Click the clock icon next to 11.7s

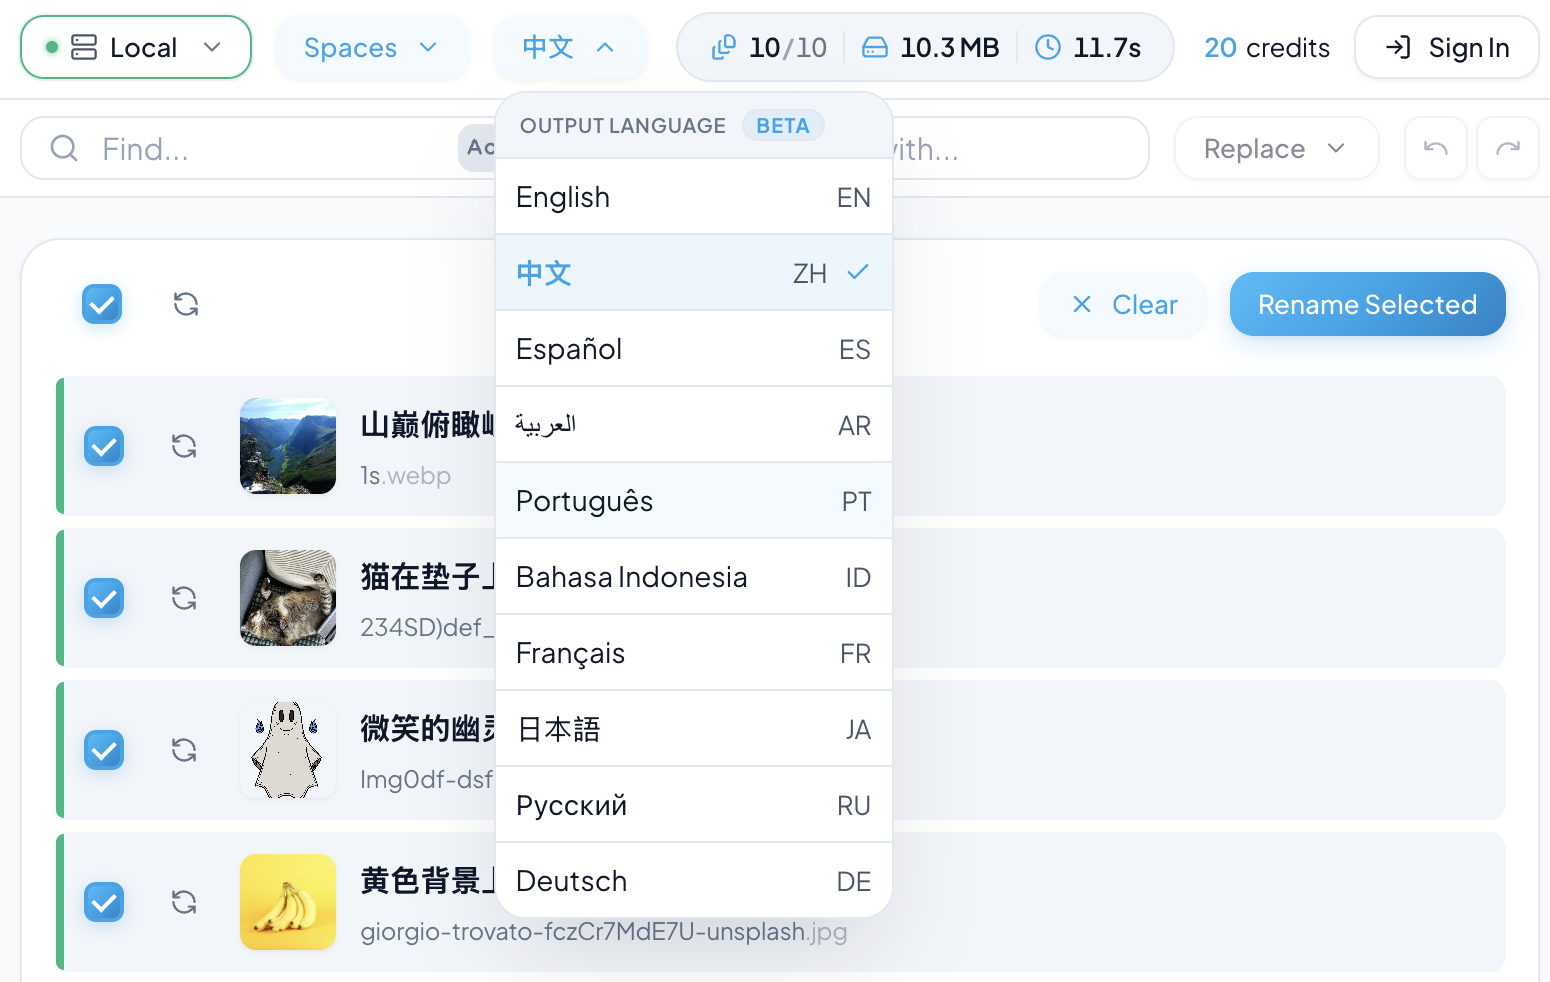tap(1046, 47)
